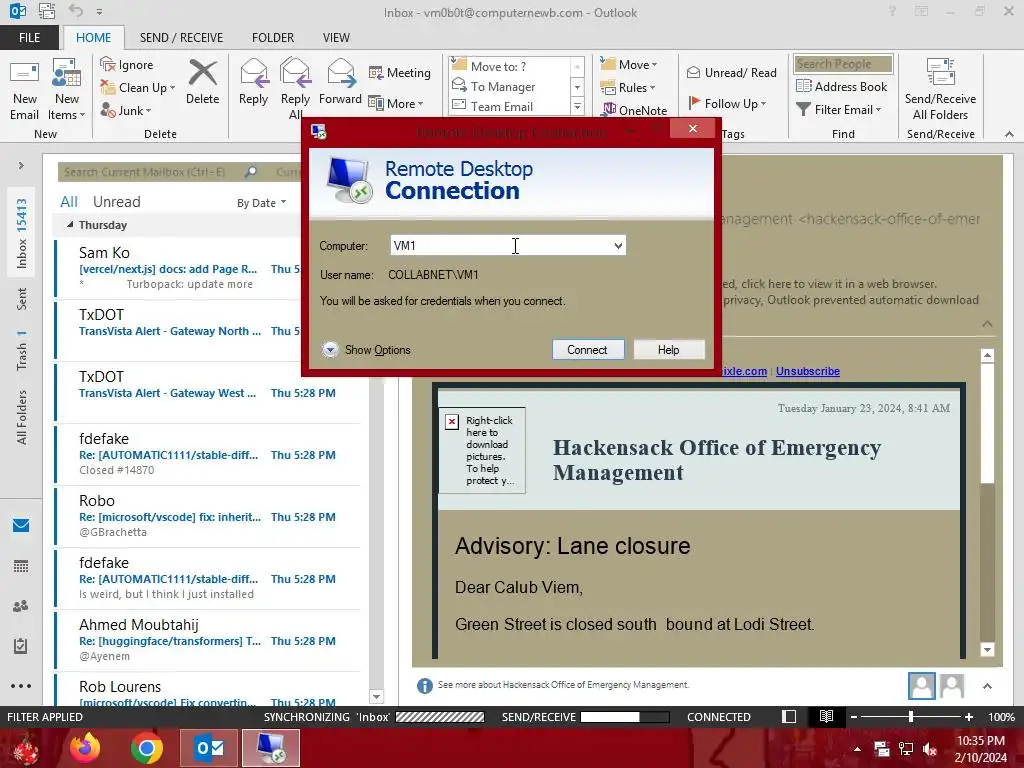
Task: Zoom in with the plus button
Action: [968, 717]
